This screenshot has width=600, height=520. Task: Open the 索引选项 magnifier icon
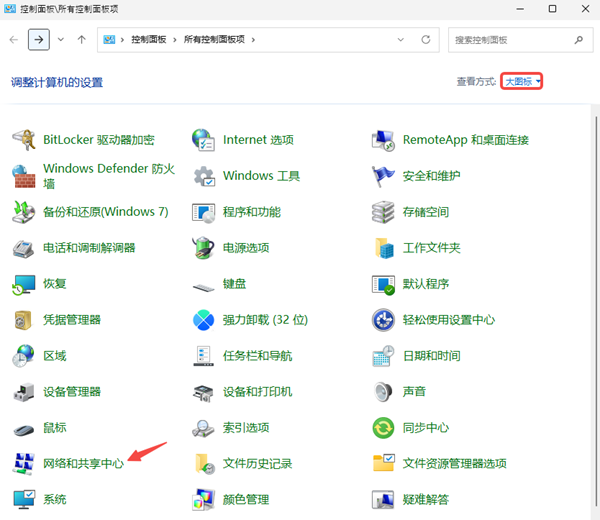203,428
